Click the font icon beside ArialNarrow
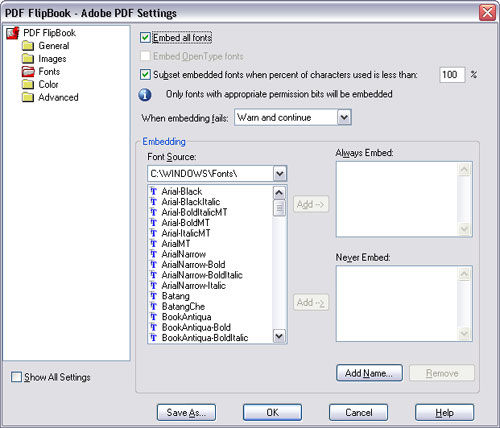 153,254
